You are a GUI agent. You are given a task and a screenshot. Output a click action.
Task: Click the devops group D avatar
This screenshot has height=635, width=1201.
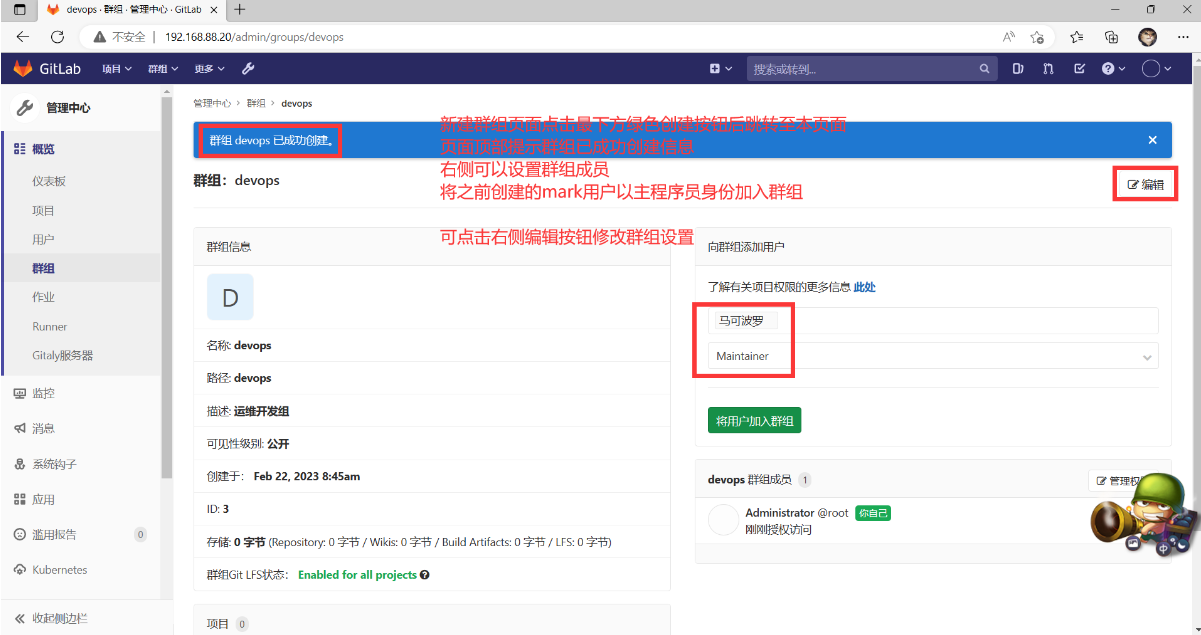pyautogui.click(x=230, y=297)
